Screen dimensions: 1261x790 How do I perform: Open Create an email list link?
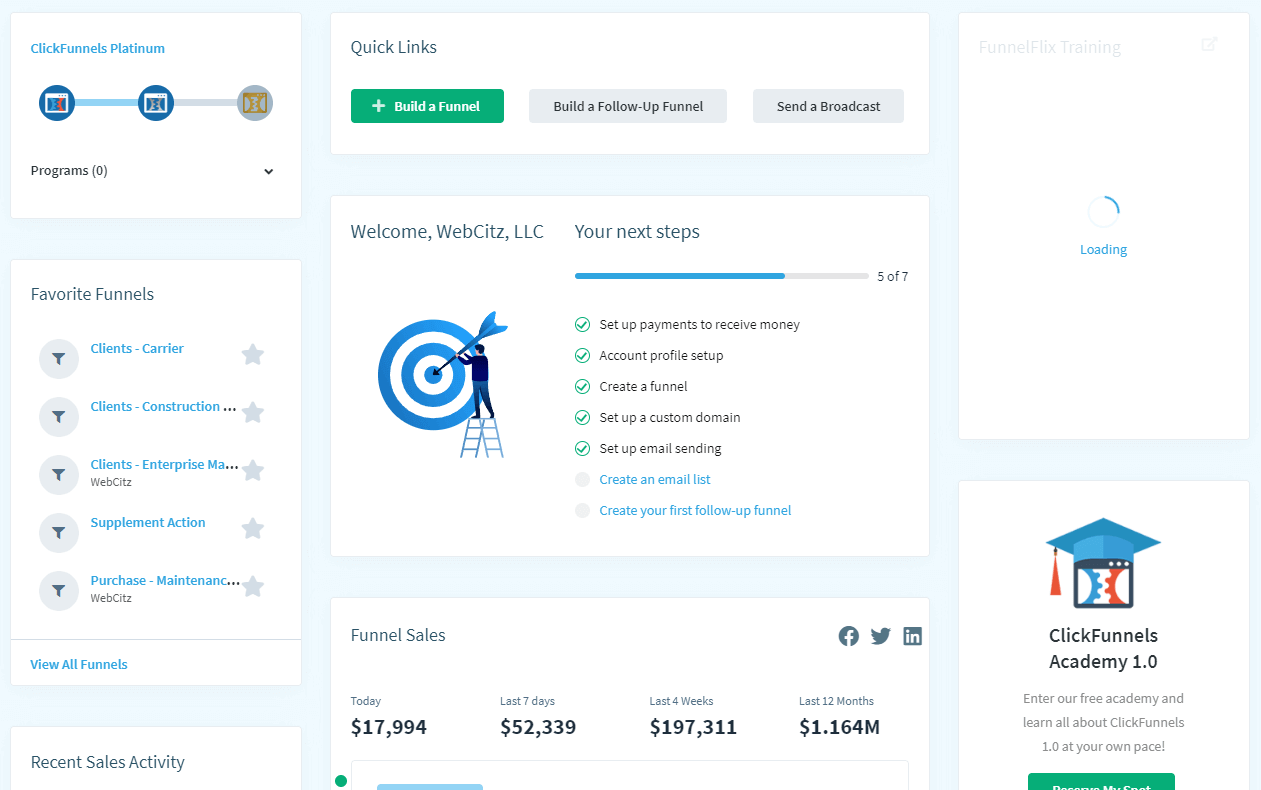pyautogui.click(x=655, y=480)
